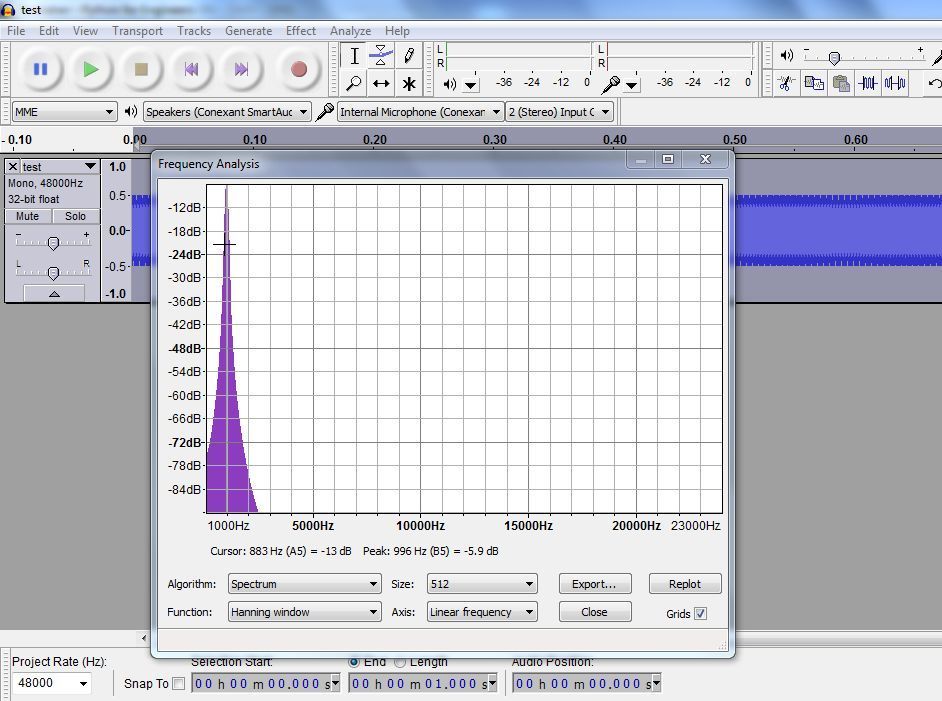Open the View menu
942x701 pixels.
(x=85, y=31)
